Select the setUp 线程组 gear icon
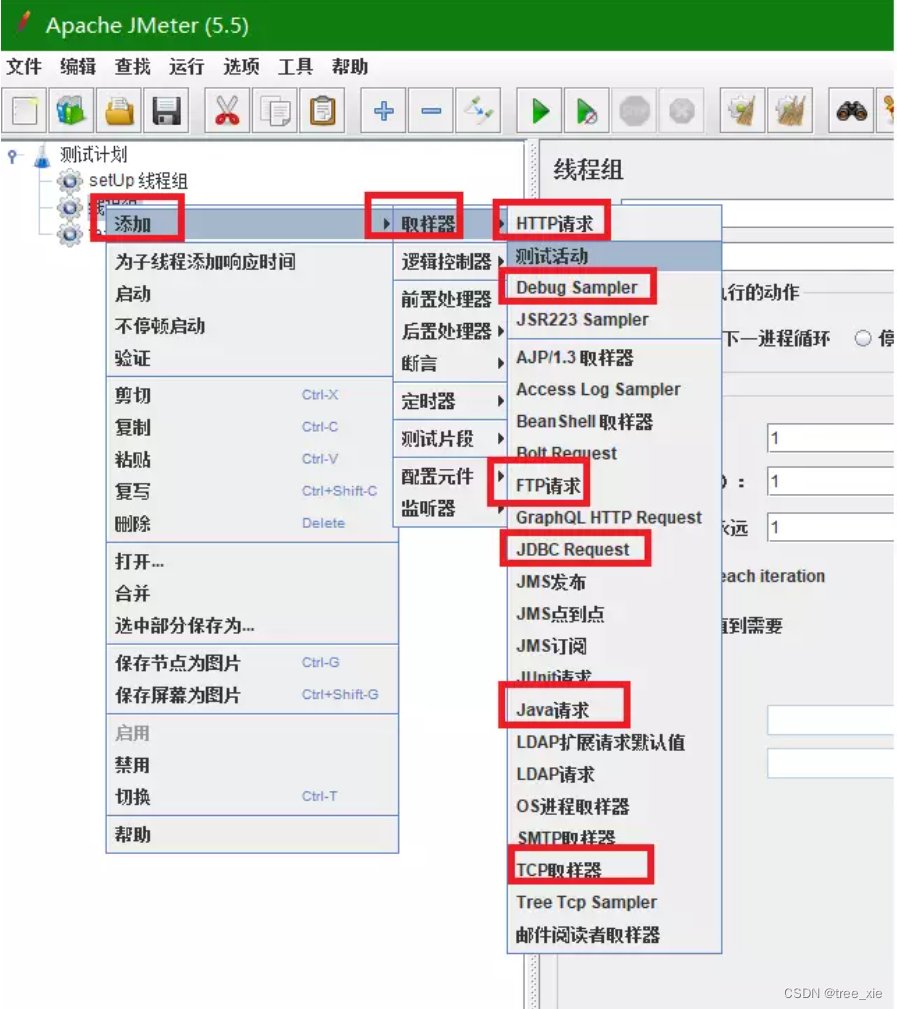Screen dimensions: 897x1009 (x=69, y=181)
